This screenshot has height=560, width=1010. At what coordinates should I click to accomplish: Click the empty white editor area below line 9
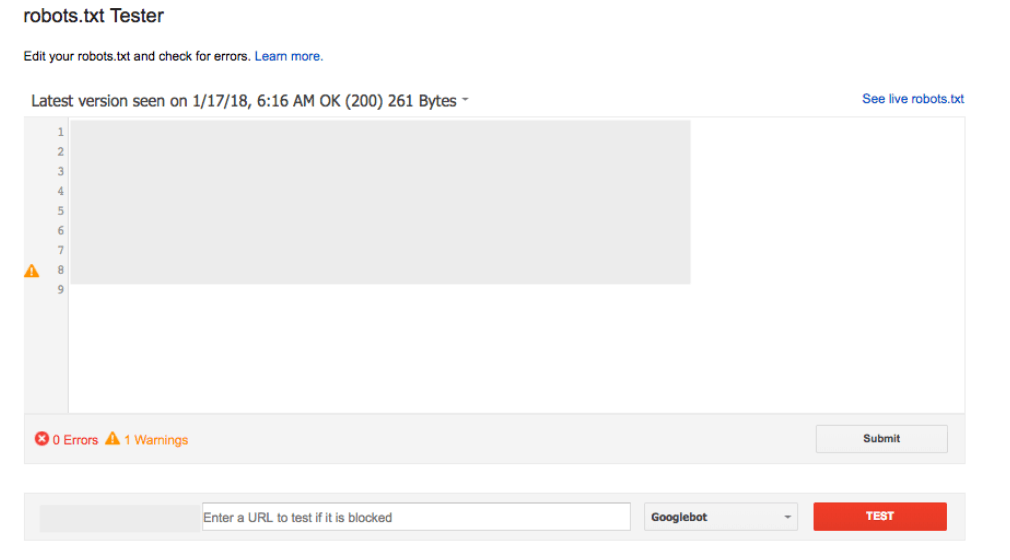click(500, 350)
